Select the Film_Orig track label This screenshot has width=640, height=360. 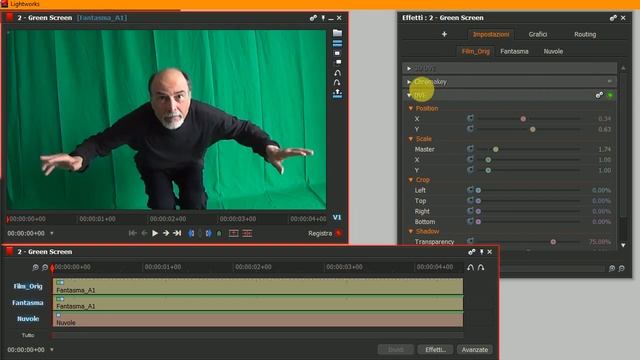[x=28, y=287]
